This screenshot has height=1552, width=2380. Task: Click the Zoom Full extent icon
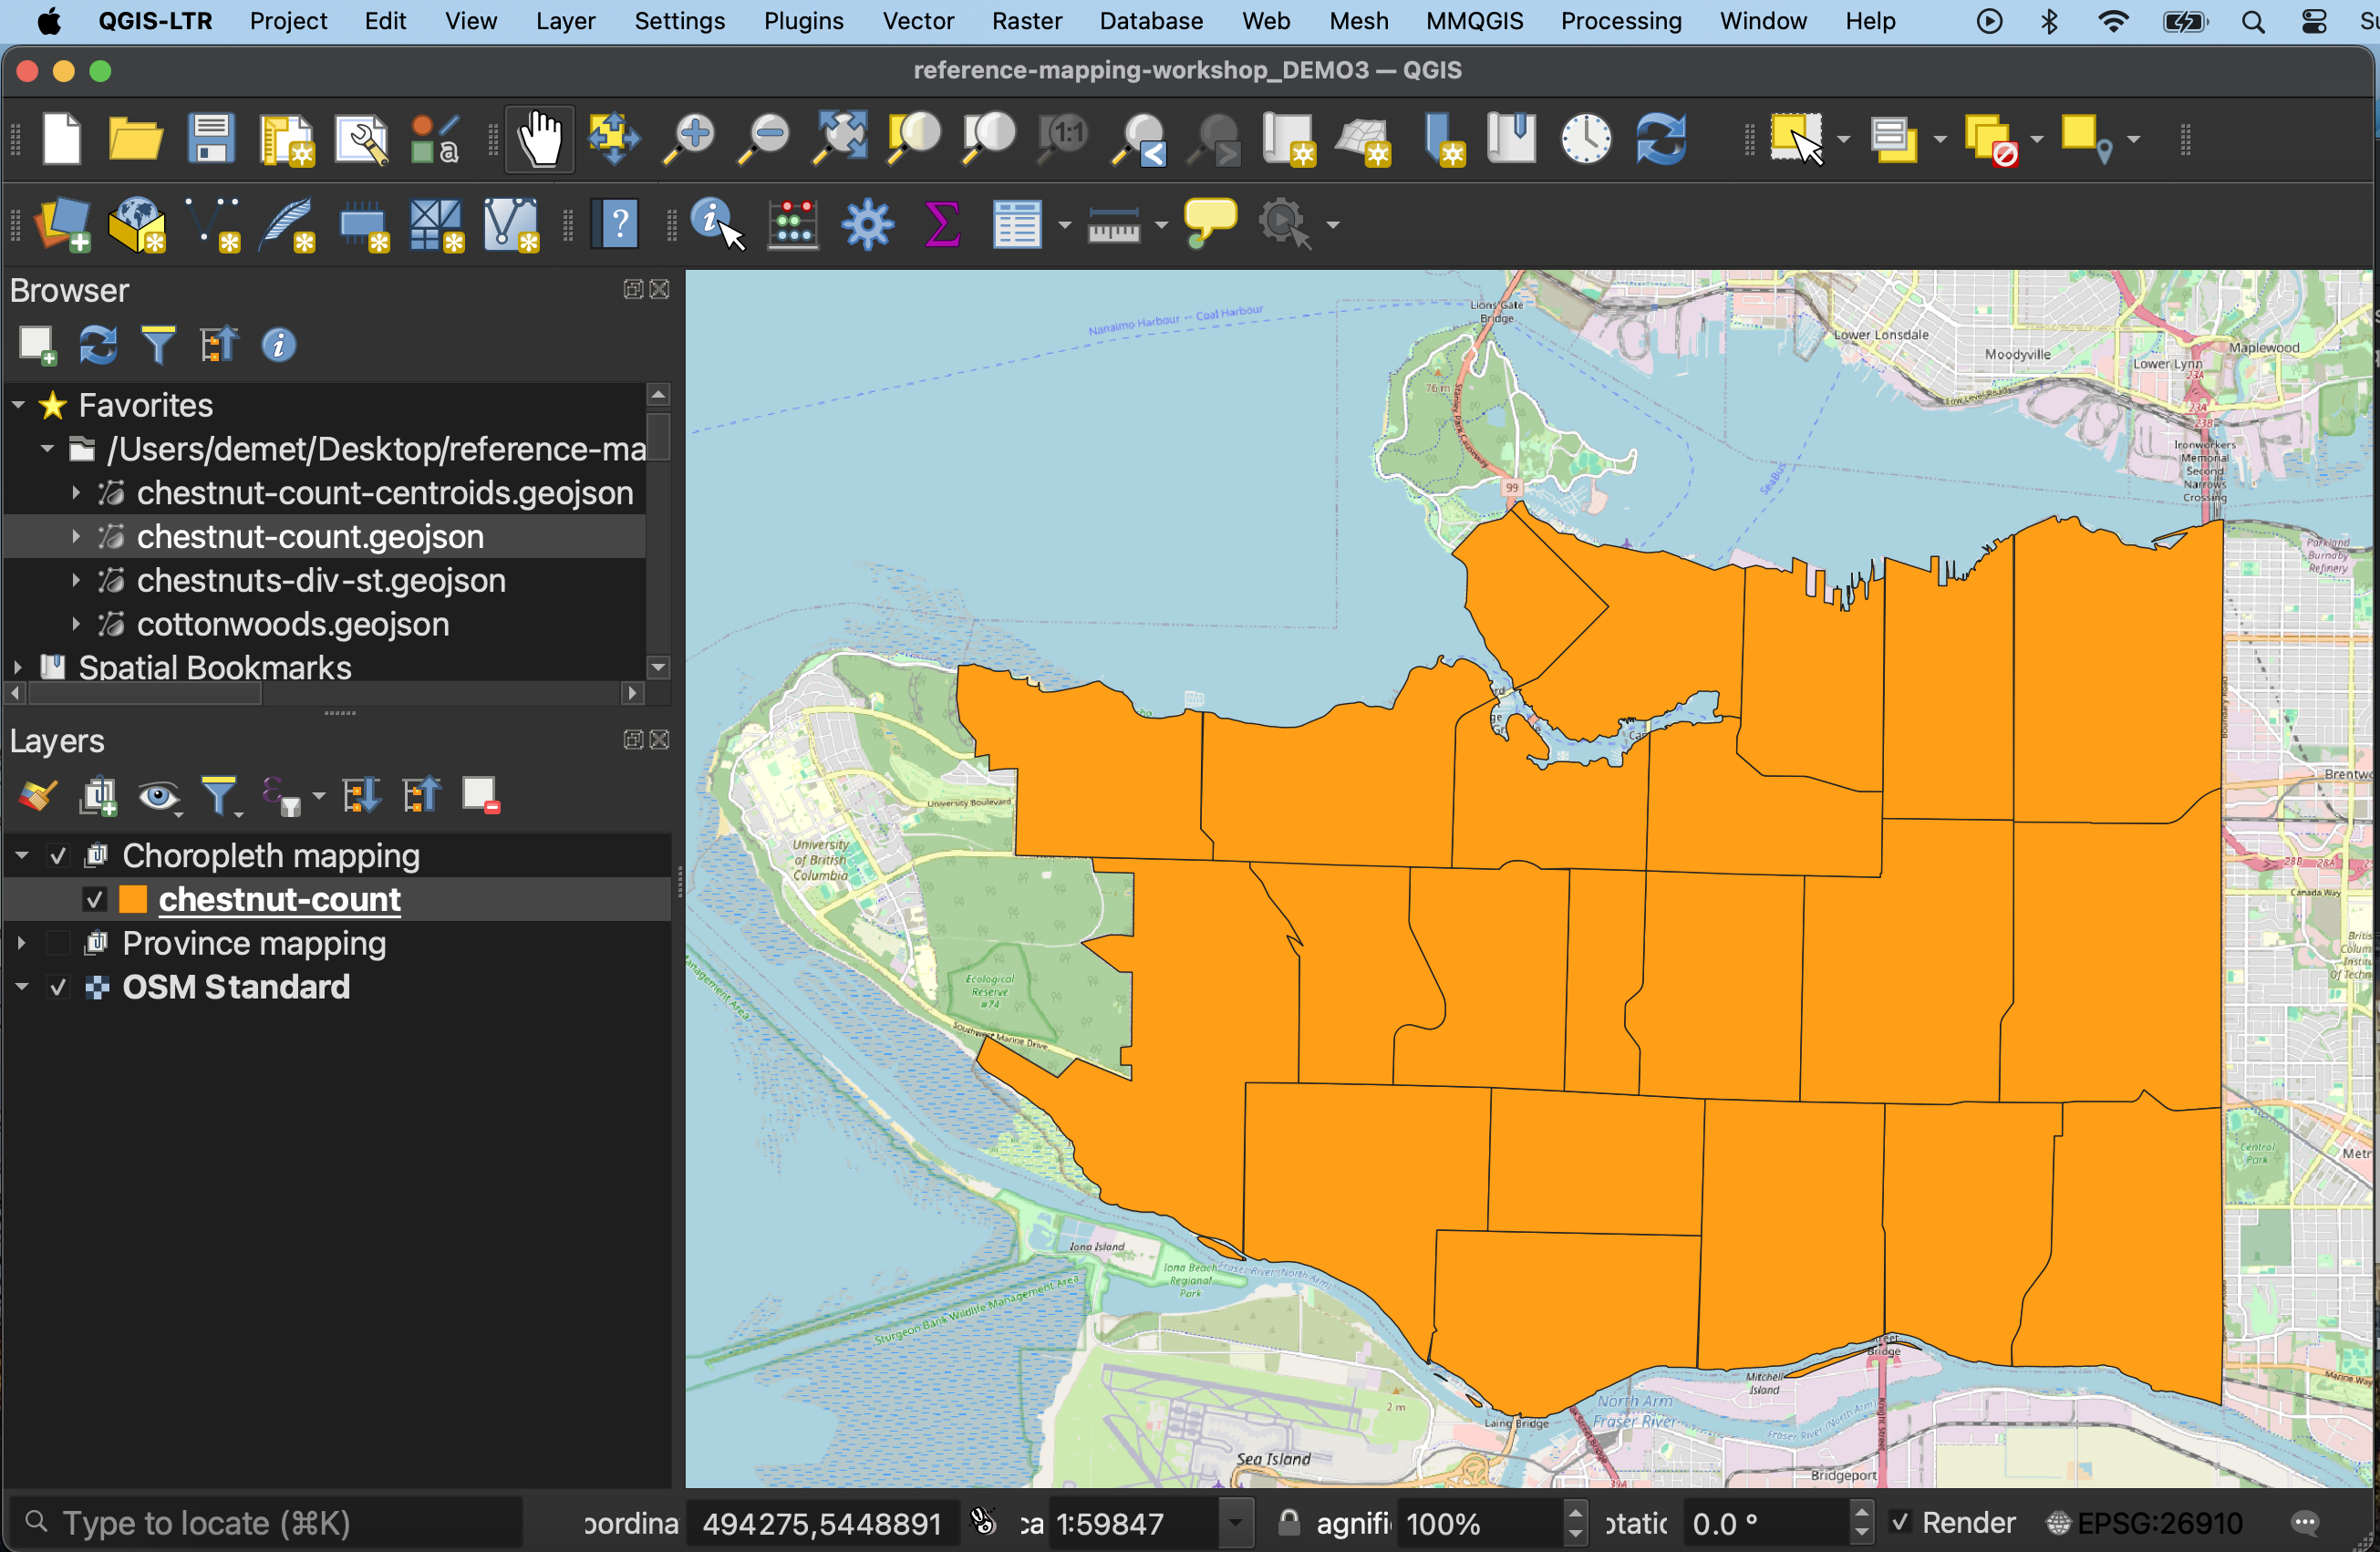coord(840,138)
